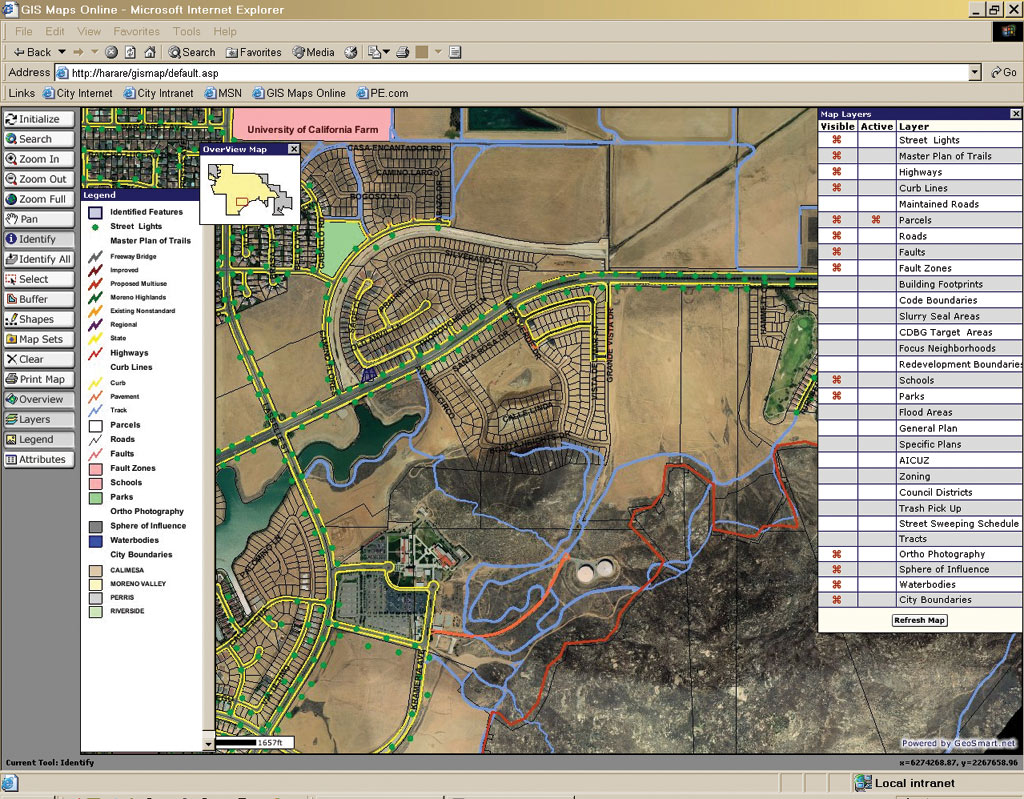Image resolution: width=1024 pixels, height=799 pixels.
Task: Close the Map Layers panel
Action: coord(1016,114)
